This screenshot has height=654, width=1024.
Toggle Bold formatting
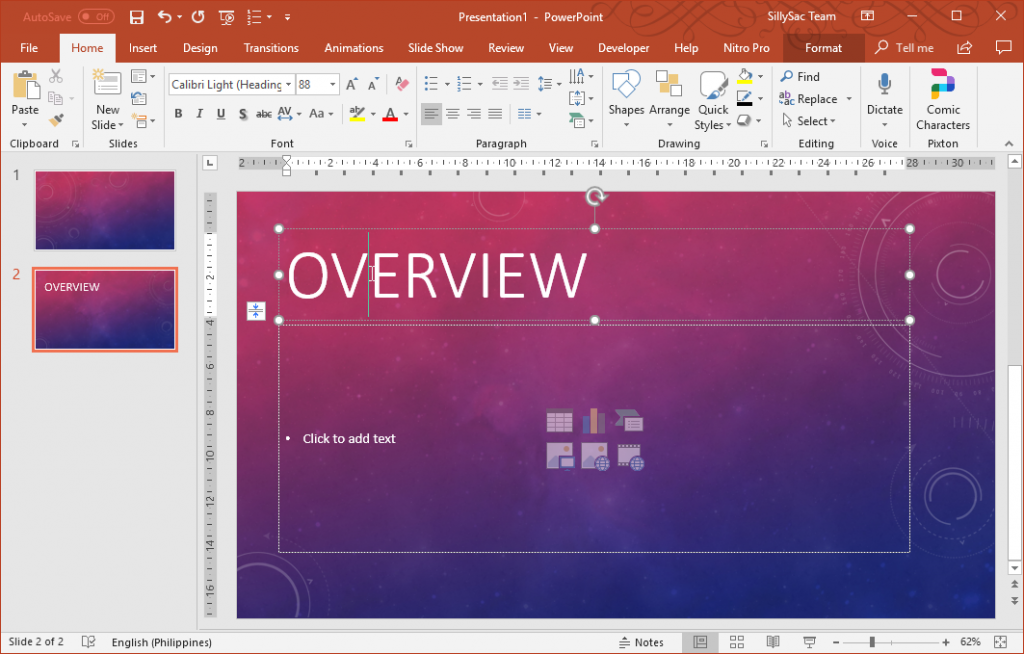coord(178,114)
